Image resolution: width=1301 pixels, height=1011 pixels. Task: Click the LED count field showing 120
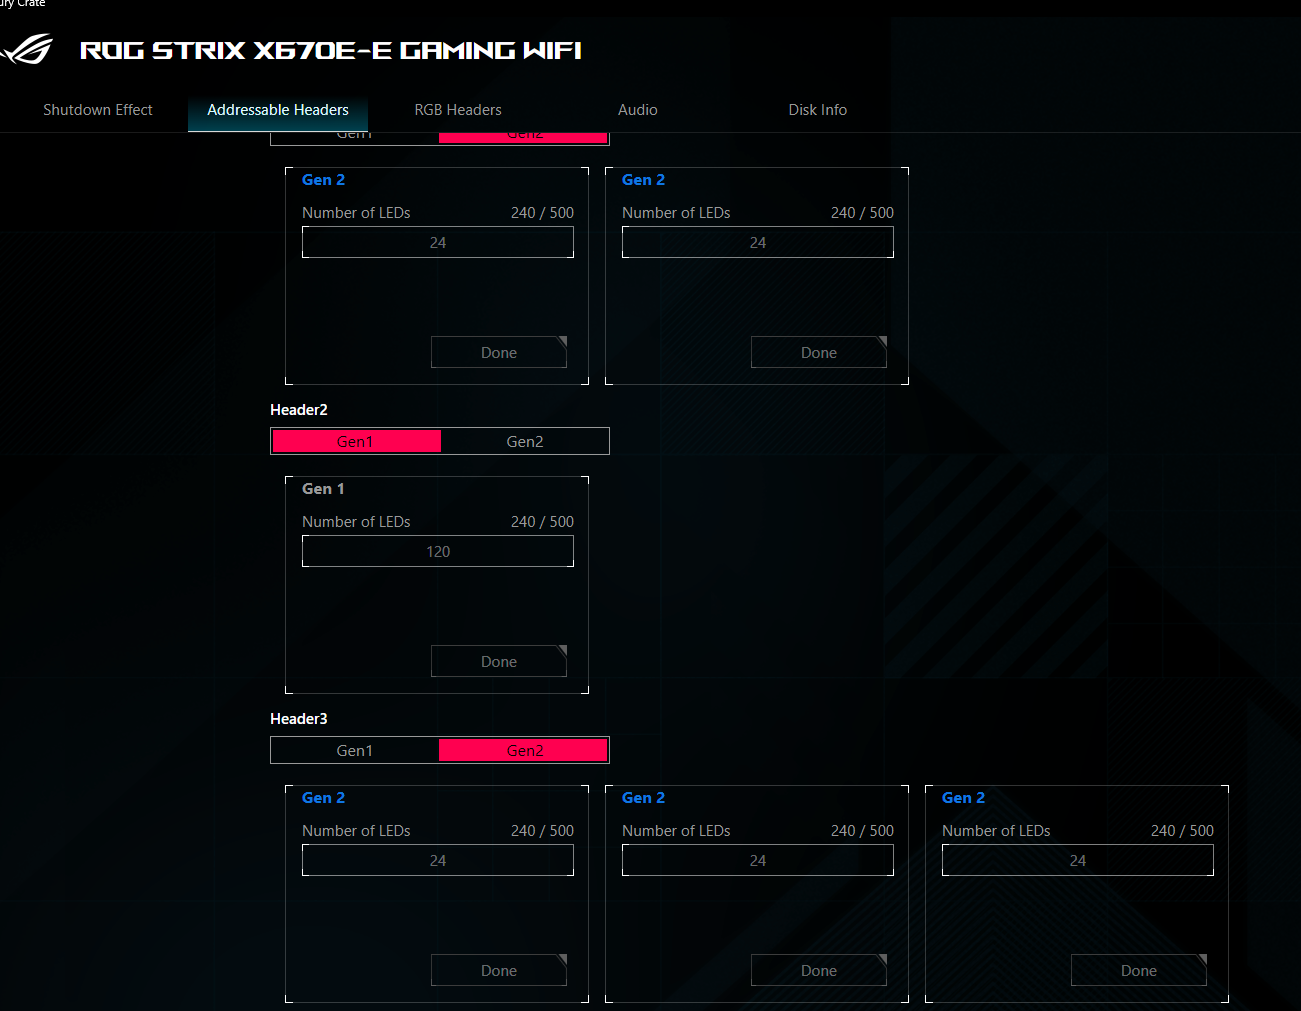[x=437, y=551]
